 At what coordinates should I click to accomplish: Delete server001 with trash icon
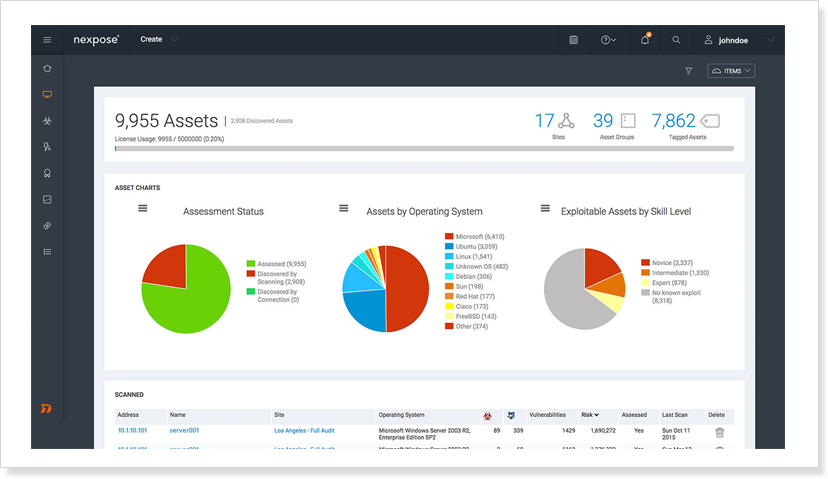719,433
